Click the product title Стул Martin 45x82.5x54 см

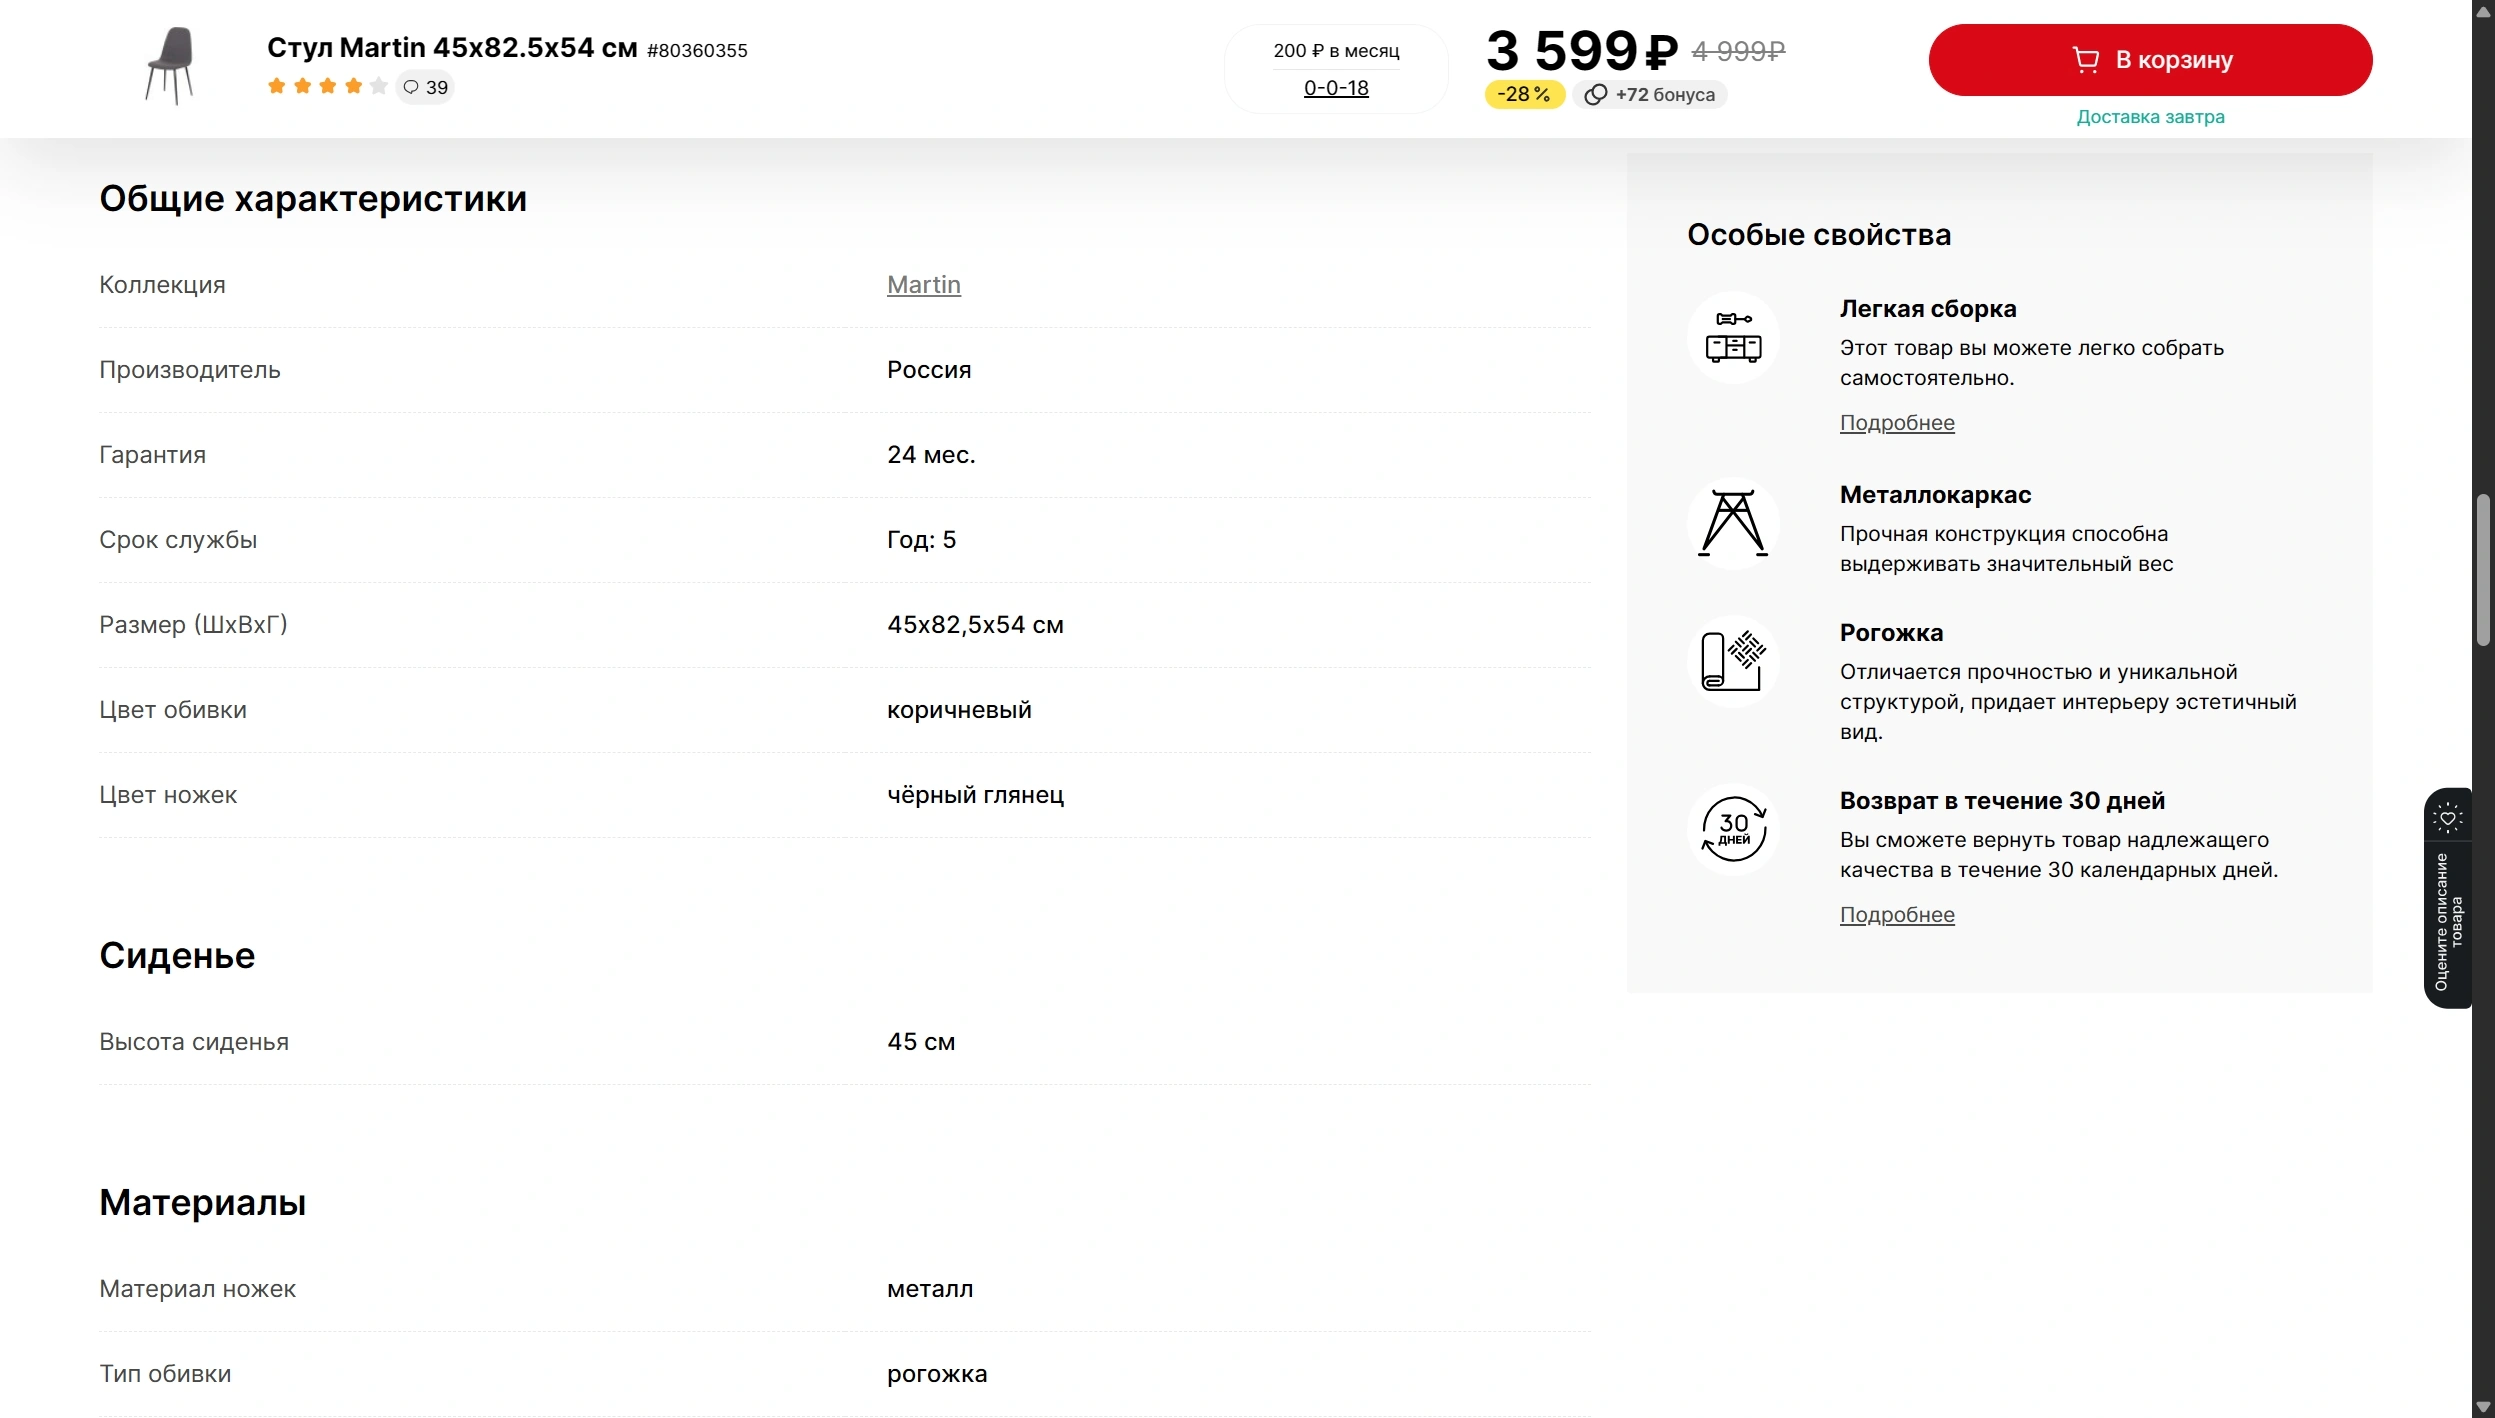tap(452, 48)
